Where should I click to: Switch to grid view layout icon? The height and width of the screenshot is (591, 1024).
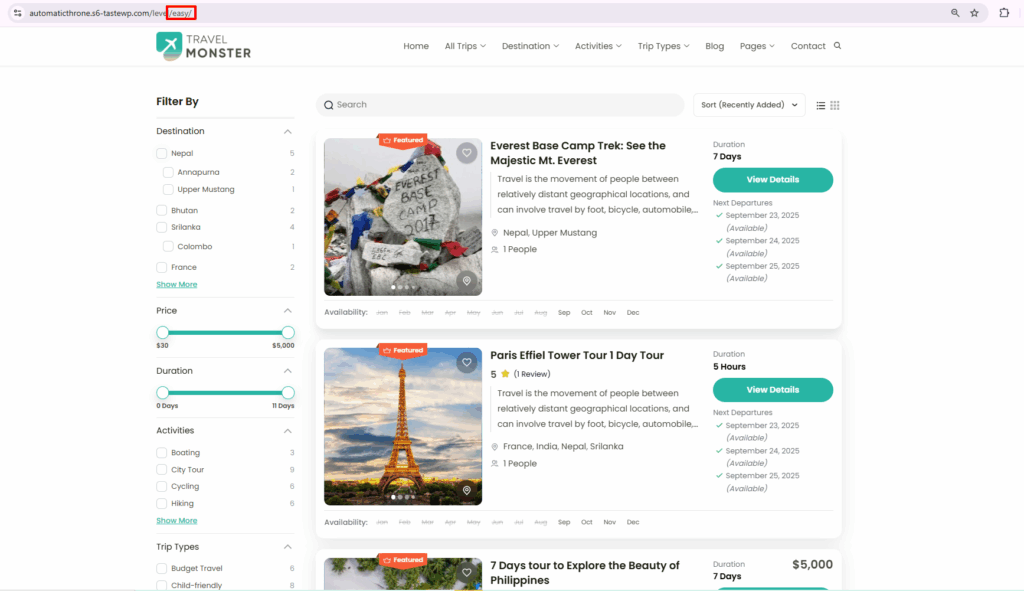pos(835,105)
